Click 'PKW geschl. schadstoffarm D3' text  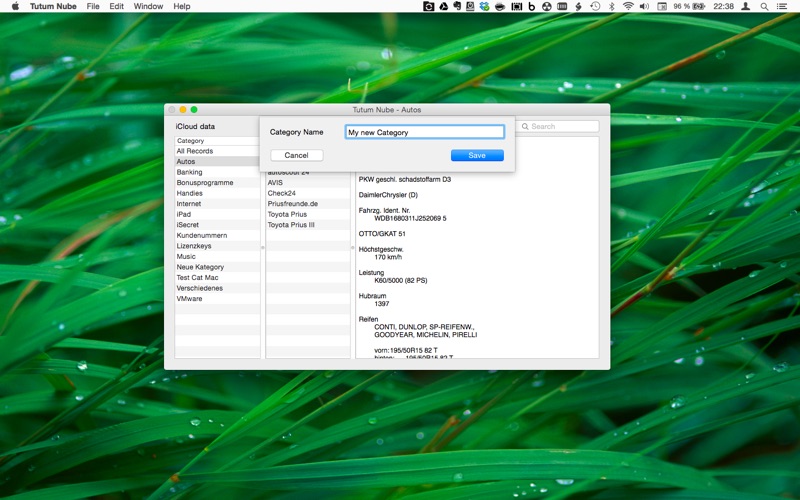(x=405, y=180)
